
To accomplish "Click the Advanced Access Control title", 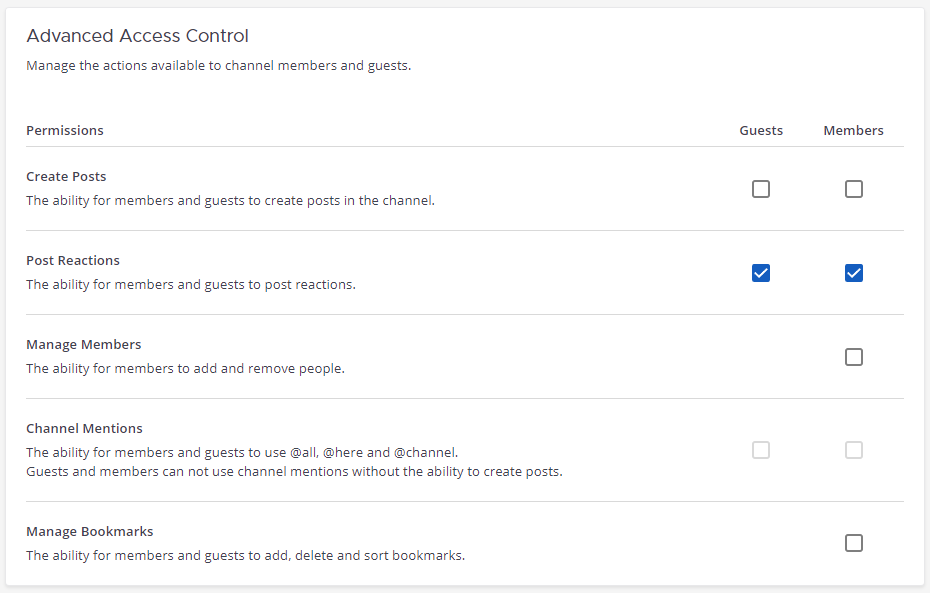I will pyautogui.click(x=138, y=36).
